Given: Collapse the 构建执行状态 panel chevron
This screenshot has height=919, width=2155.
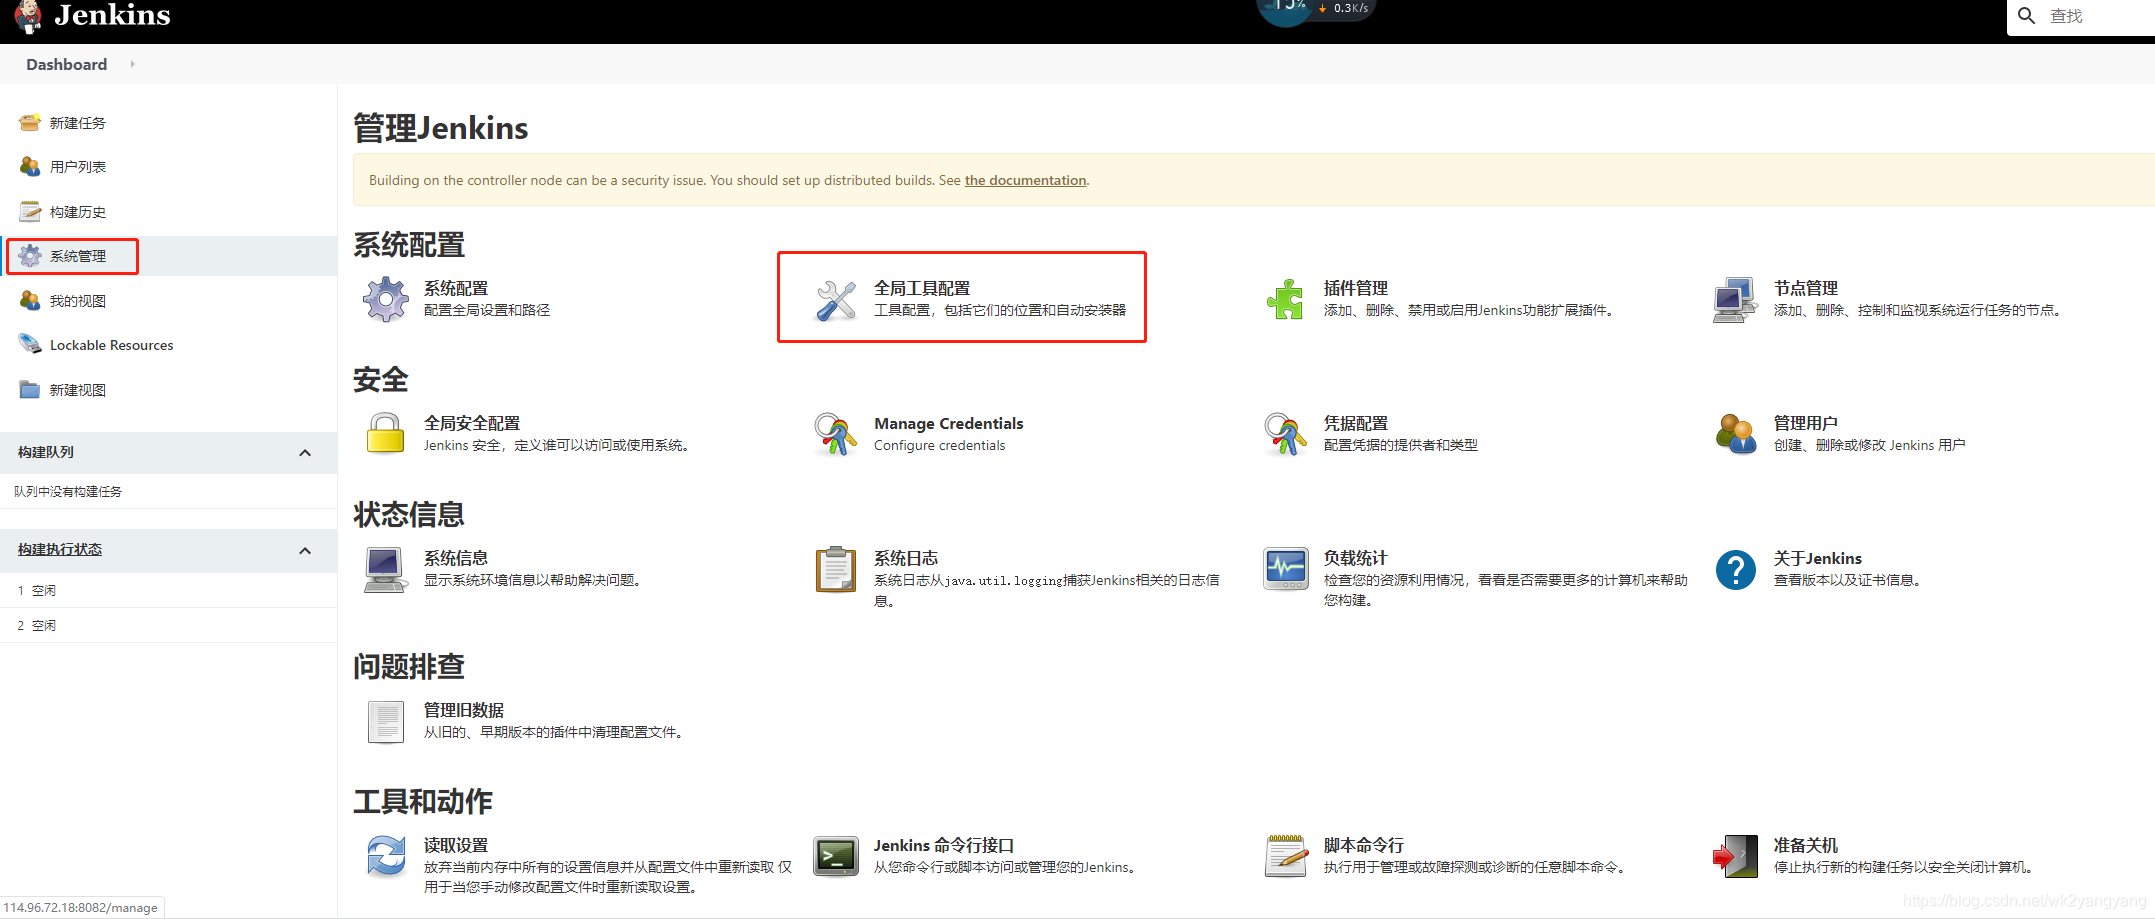Looking at the screenshot, I should pos(305,551).
